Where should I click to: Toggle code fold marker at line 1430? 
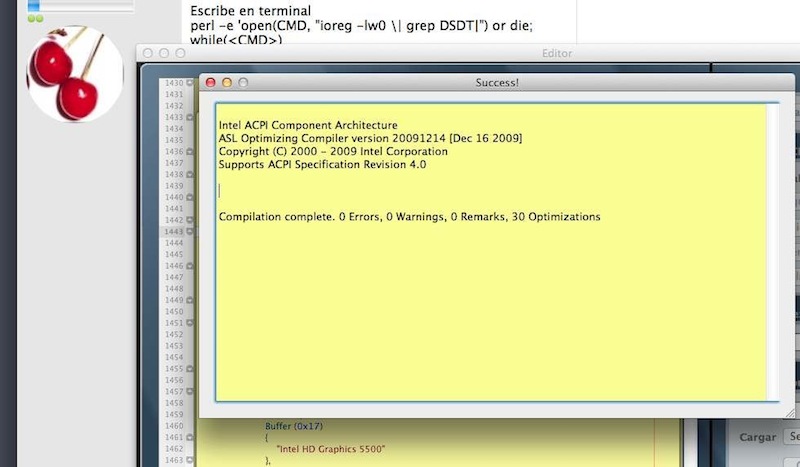189,83
